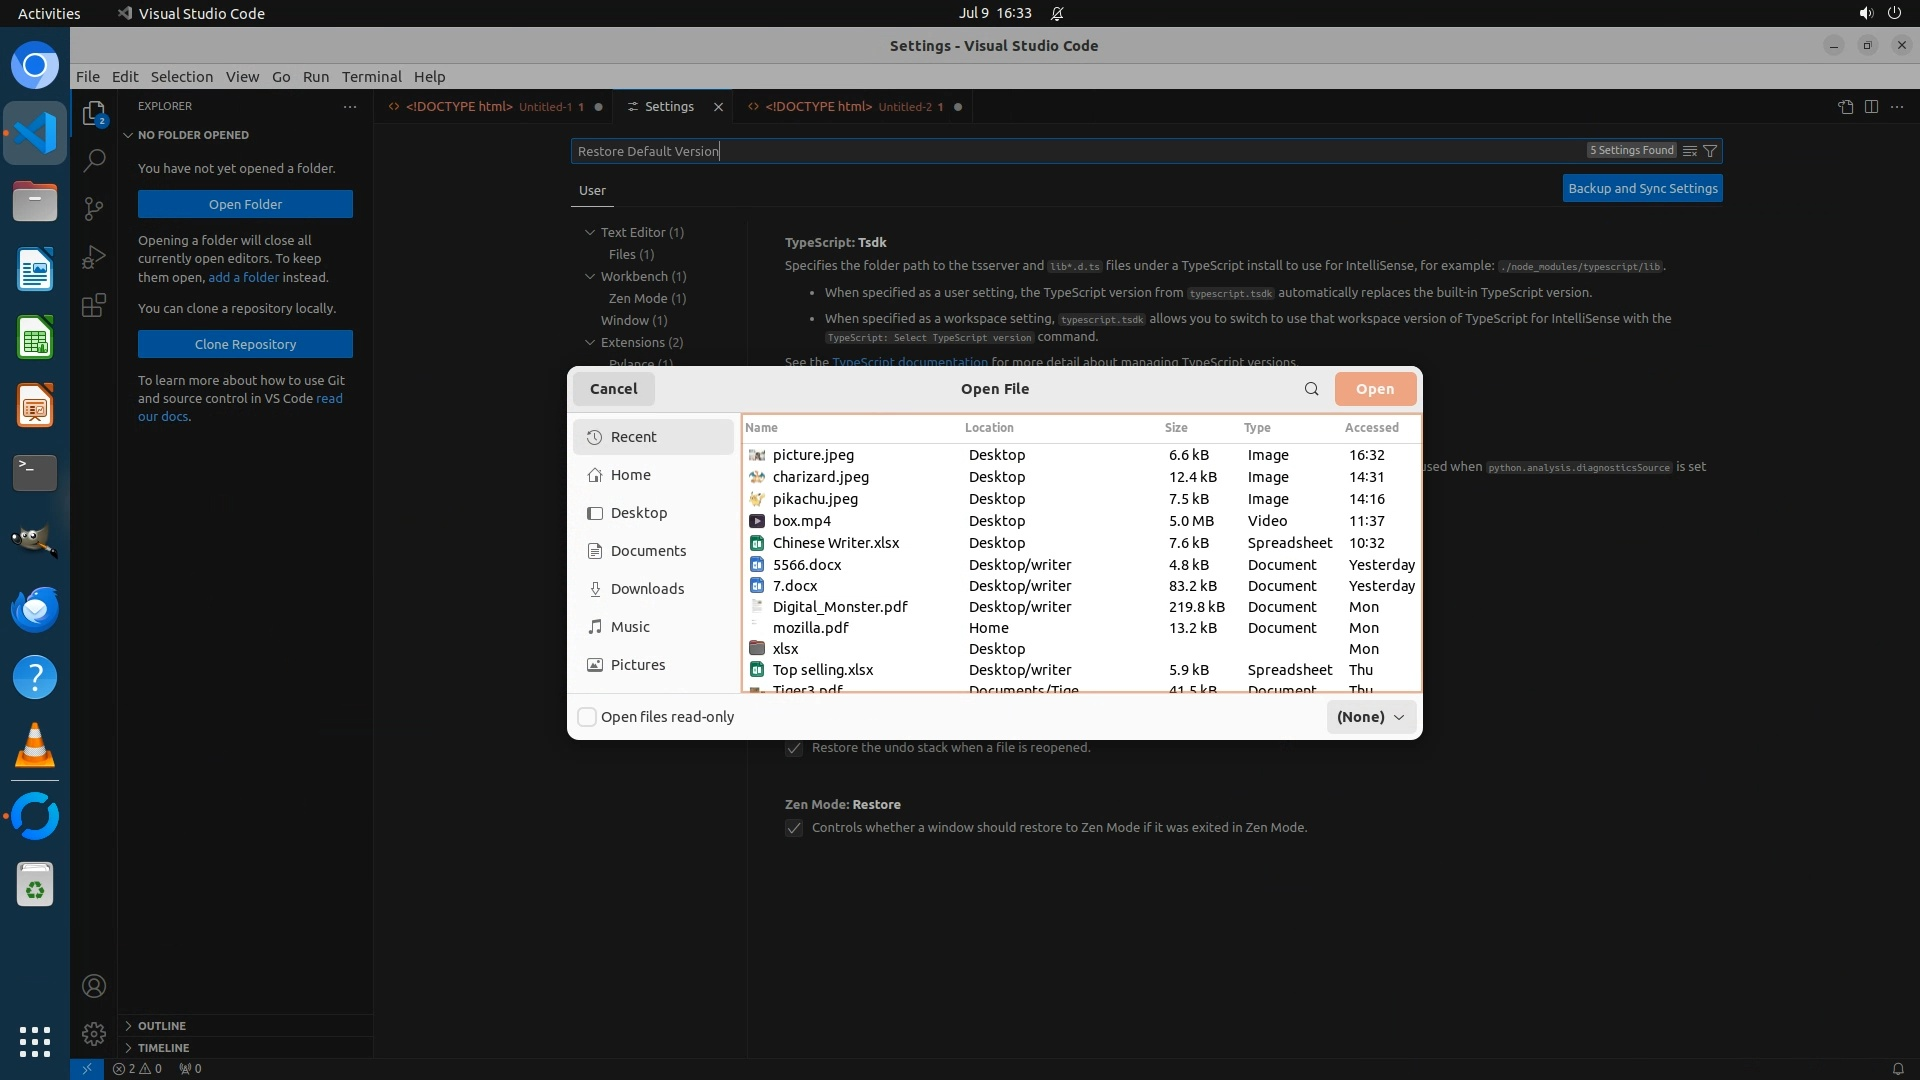Uncheck restore undo stack checkbox

794,748
